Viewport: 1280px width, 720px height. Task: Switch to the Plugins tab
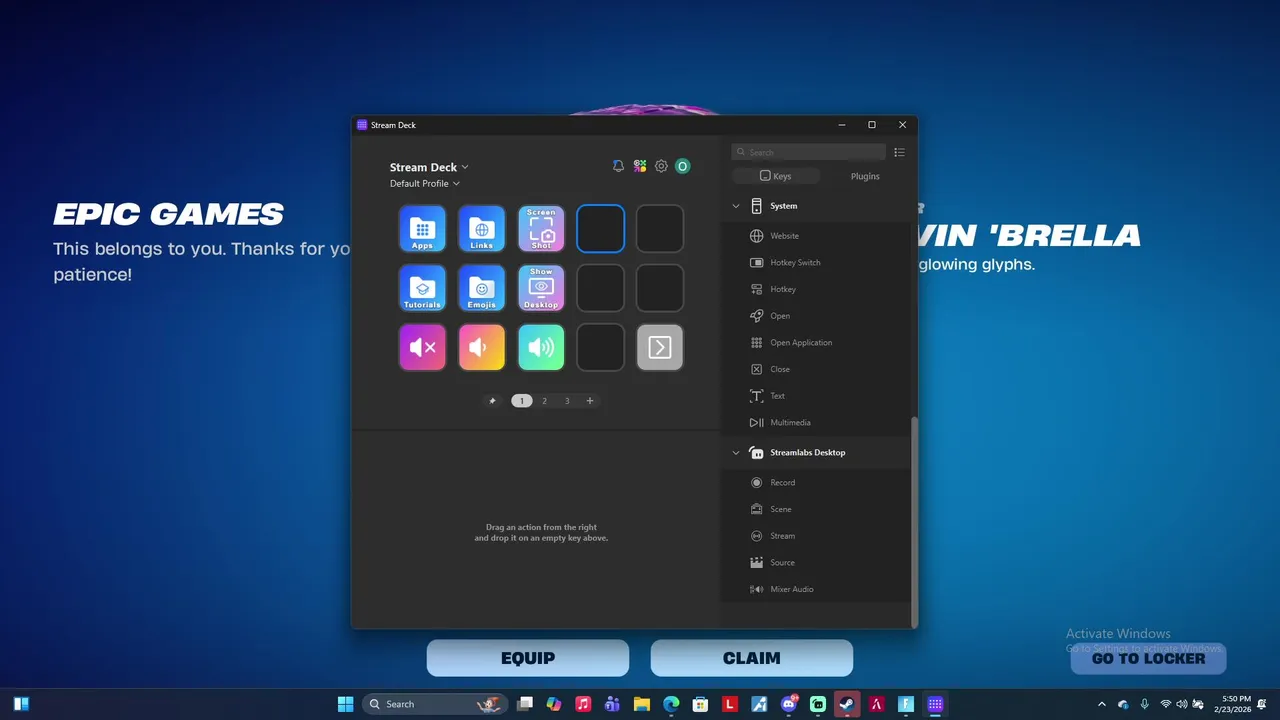coord(865,176)
